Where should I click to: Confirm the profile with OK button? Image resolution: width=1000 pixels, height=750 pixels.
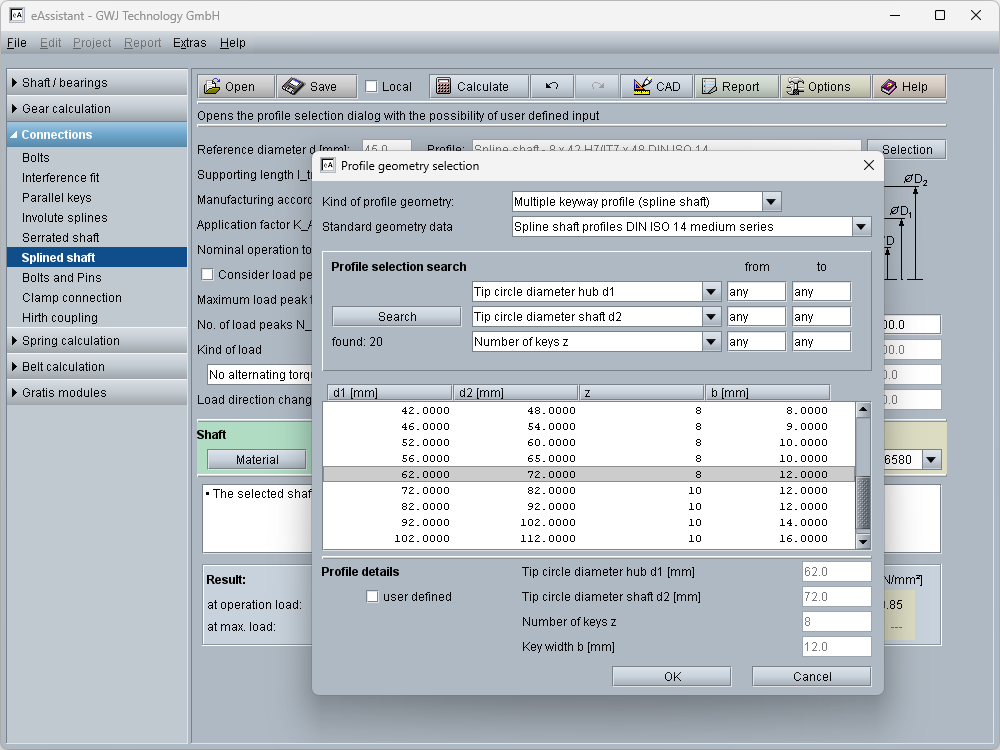(672, 677)
